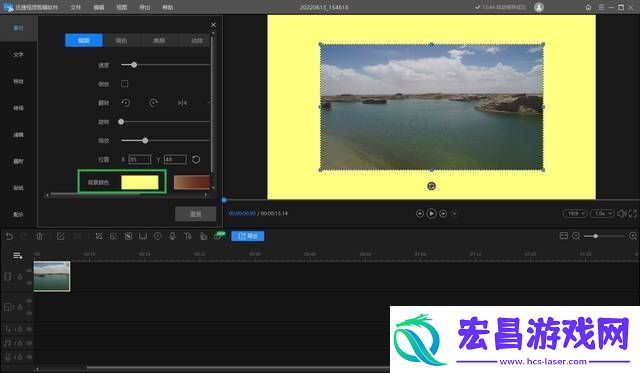Screen dimensions: 640x373
Task: Open the track management menu icon left of ruler
Action: [x=18, y=256]
